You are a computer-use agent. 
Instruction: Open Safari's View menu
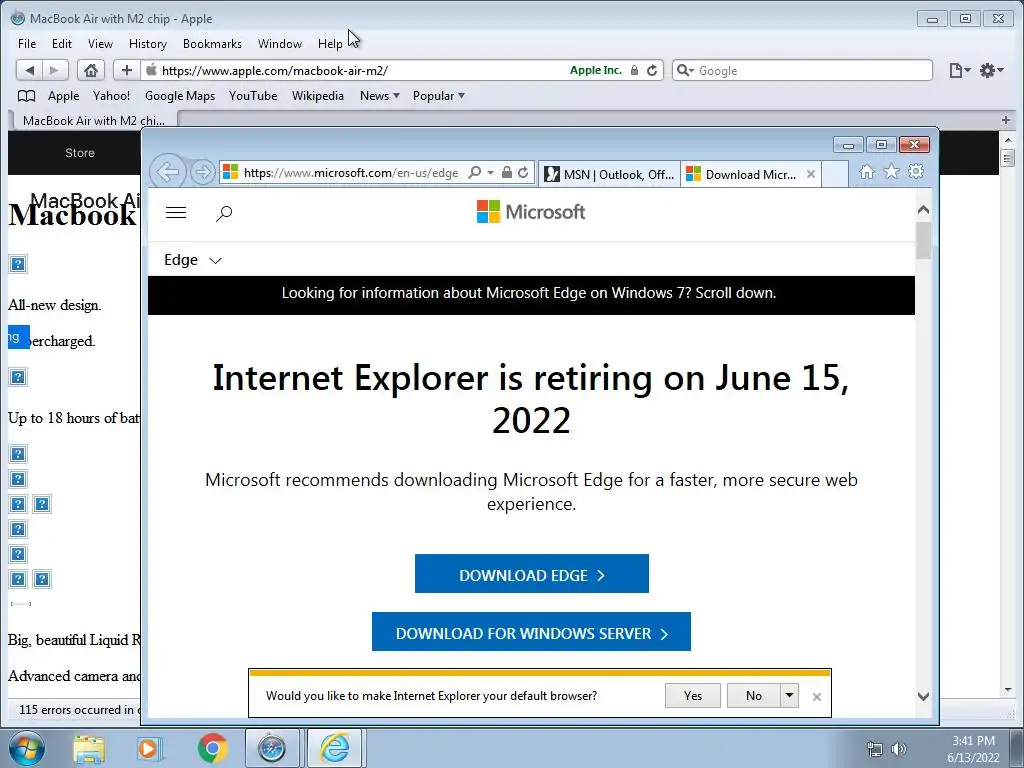tap(100, 44)
